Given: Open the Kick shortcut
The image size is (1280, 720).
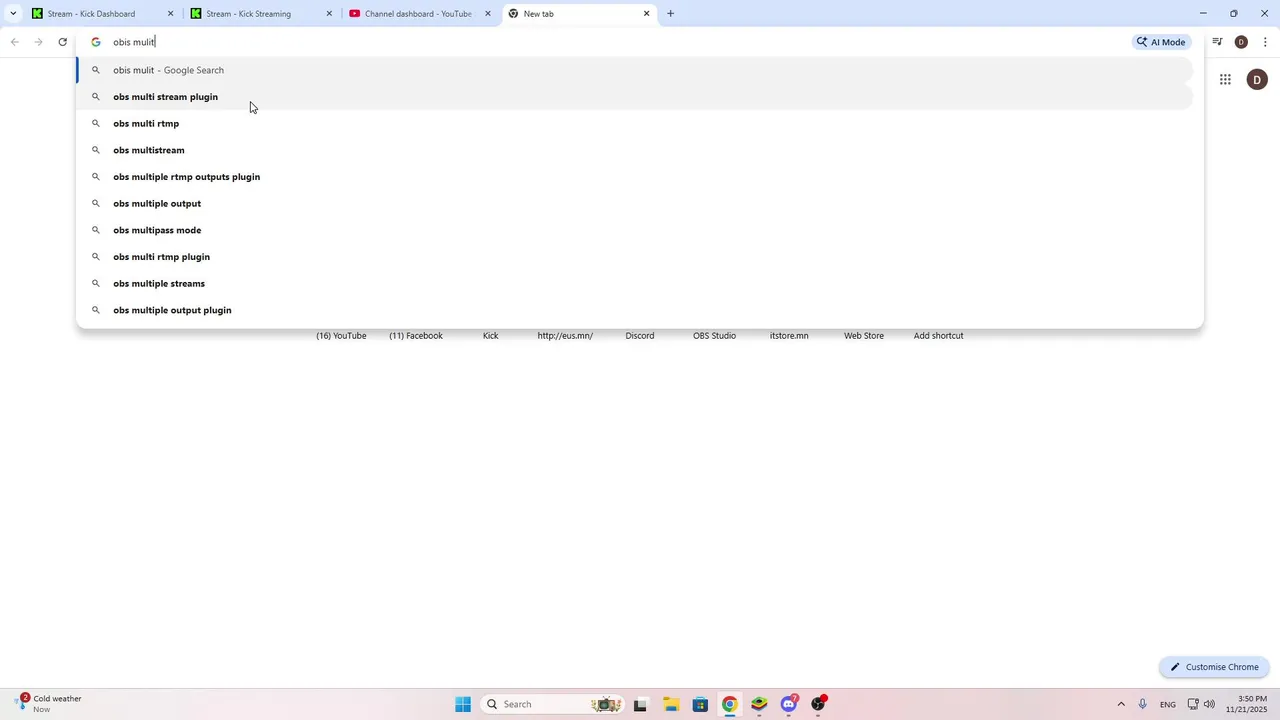Looking at the screenshot, I should point(490,336).
